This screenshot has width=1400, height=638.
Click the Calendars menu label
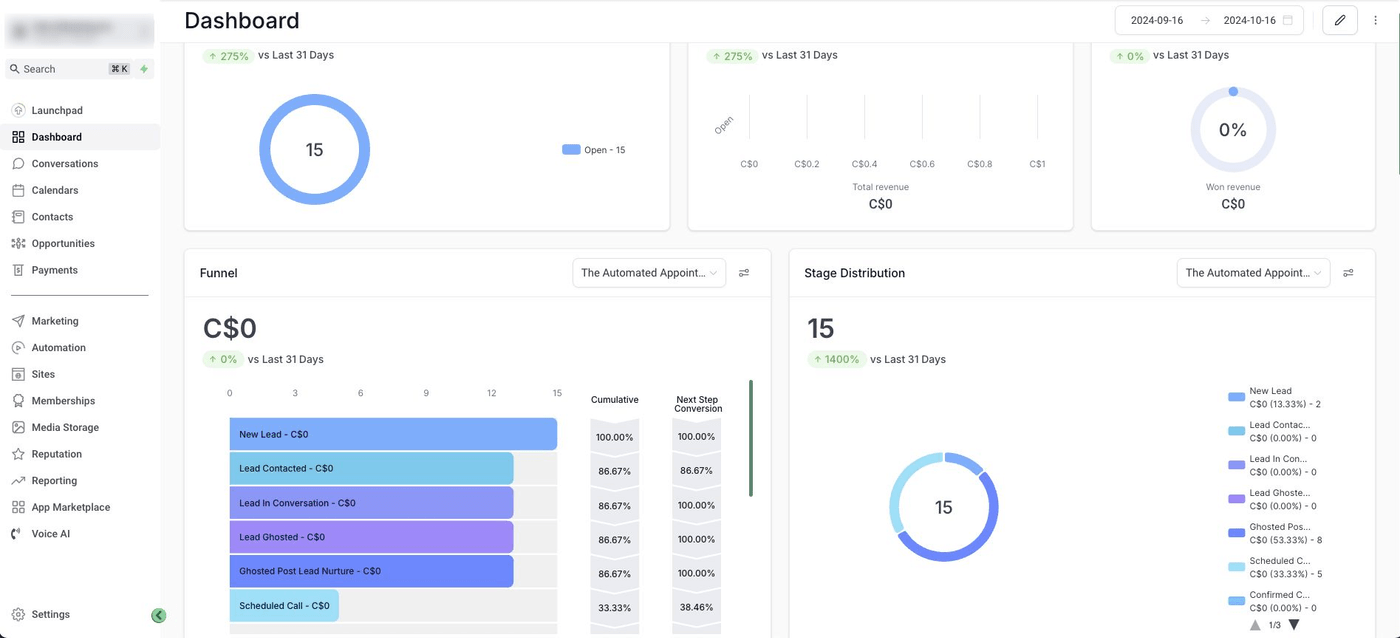[55, 190]
